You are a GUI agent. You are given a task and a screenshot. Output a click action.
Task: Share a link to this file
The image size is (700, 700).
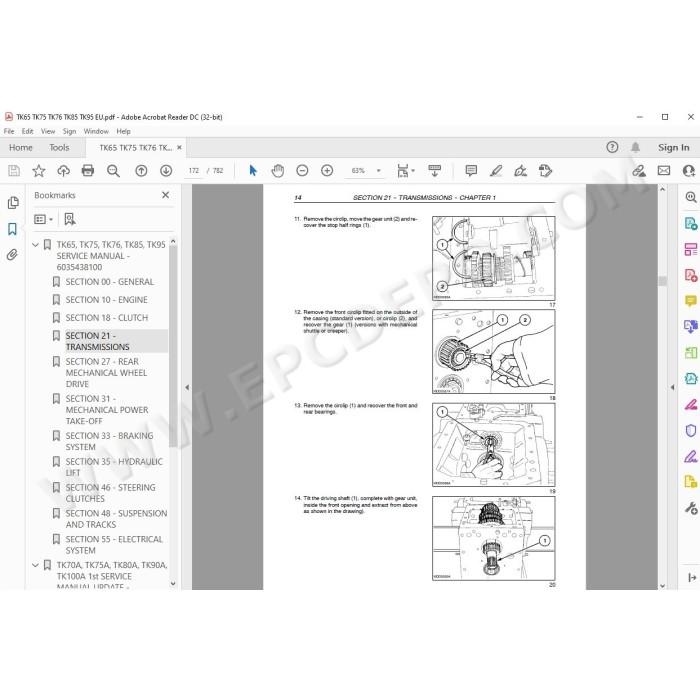639,171
